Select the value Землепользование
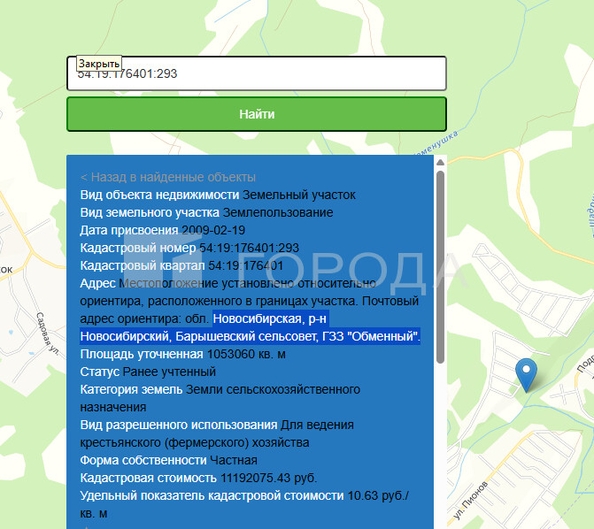Viewport: 594px width, 529px height. [x=278, y=213]
